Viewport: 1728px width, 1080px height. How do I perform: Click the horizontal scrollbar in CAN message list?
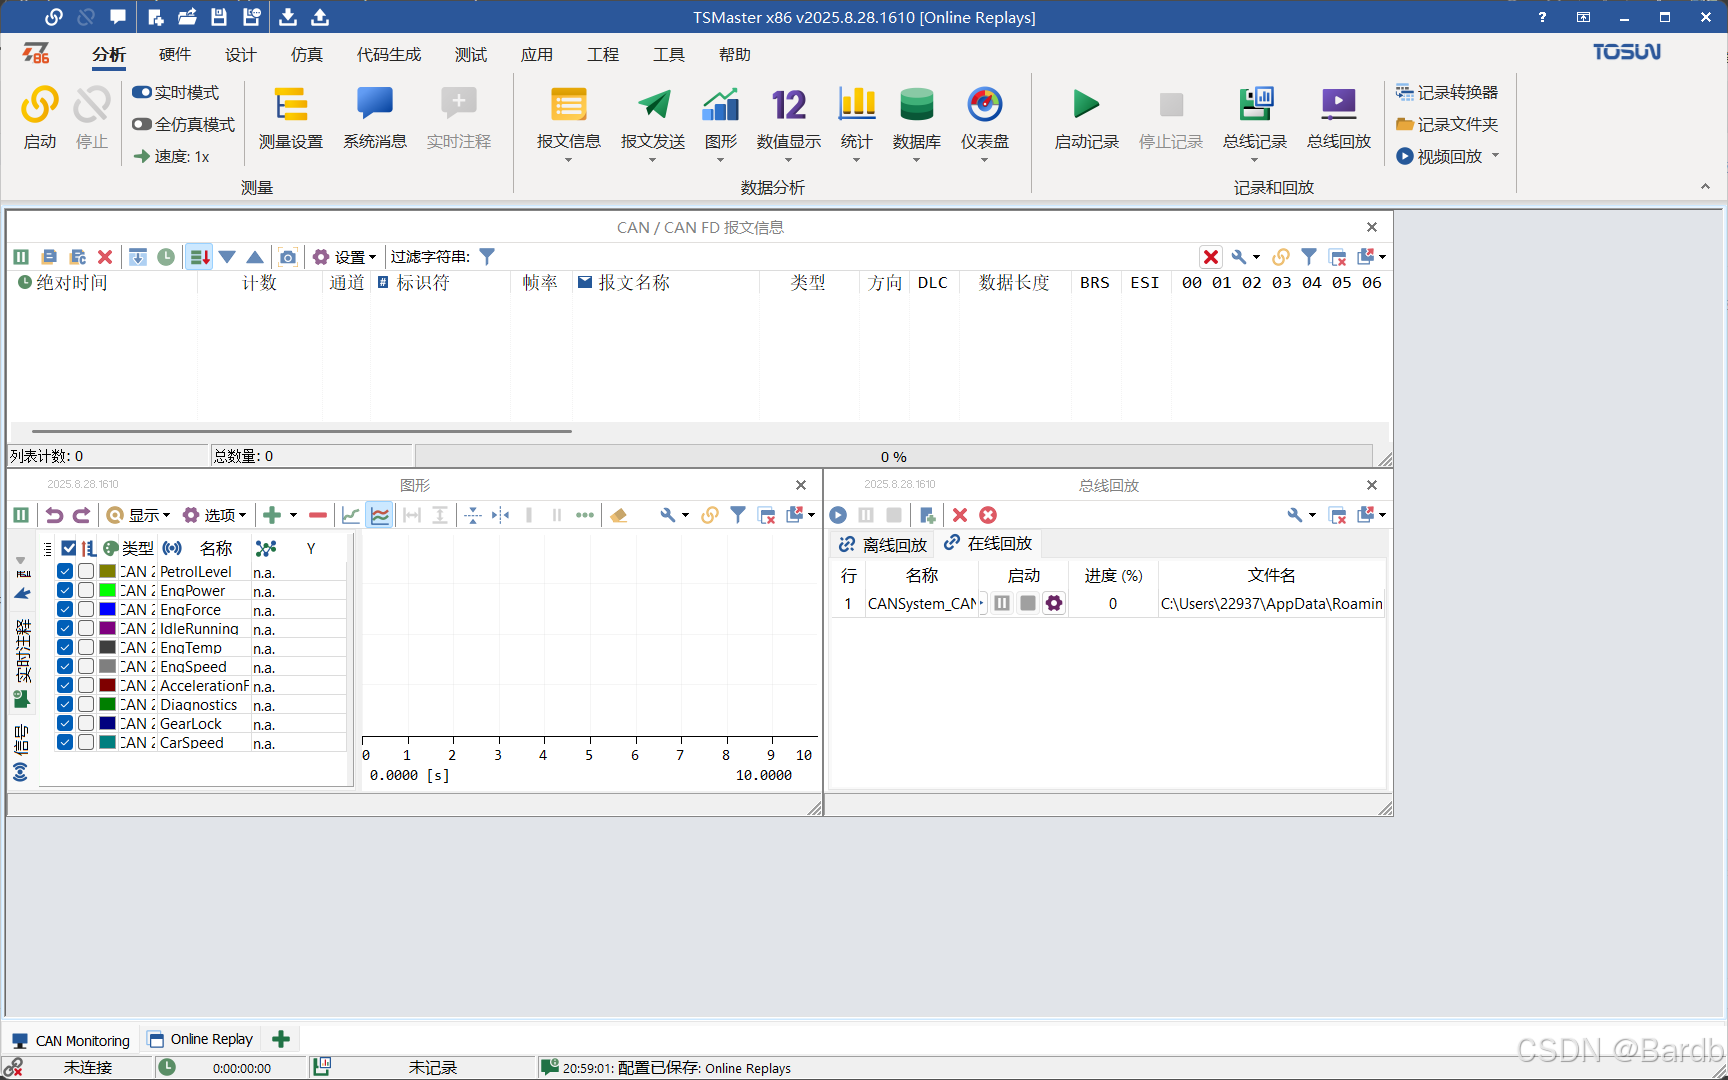302,431
